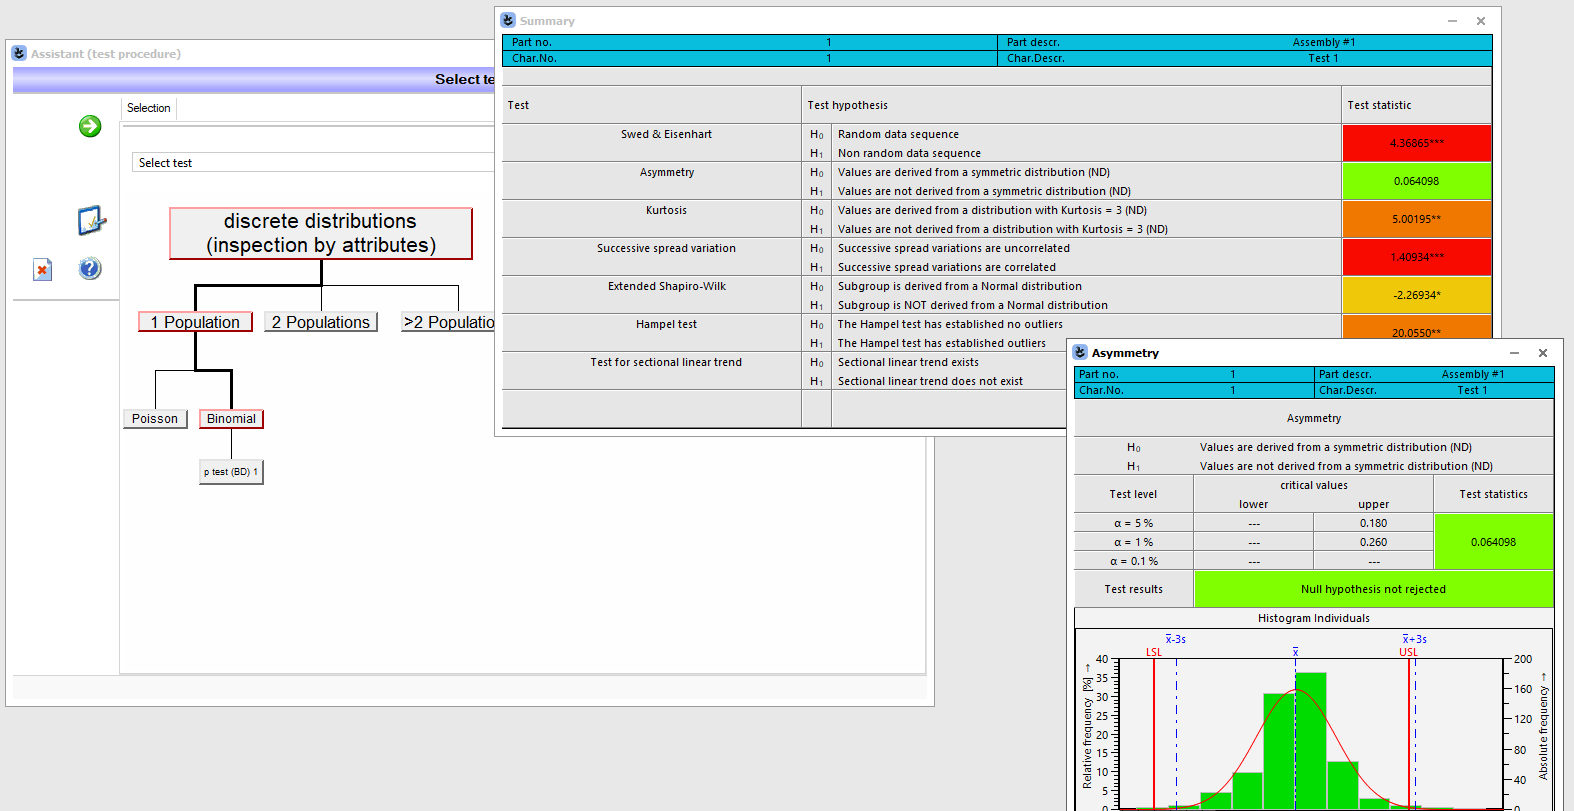This screenshot has width=1574, height=811.
Task: Click the upper critical value 0.260
Action: click(x=1373, y=542)
